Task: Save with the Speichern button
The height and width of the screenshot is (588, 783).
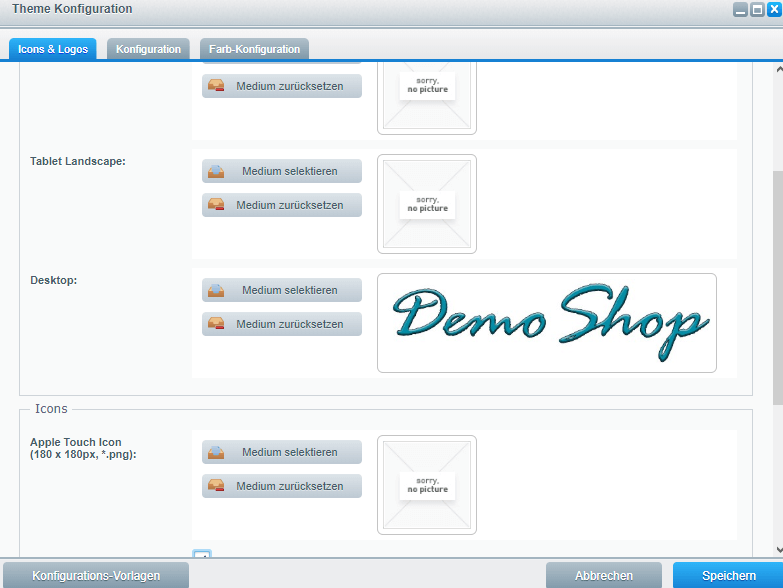Action: click(x=728, y=575)
